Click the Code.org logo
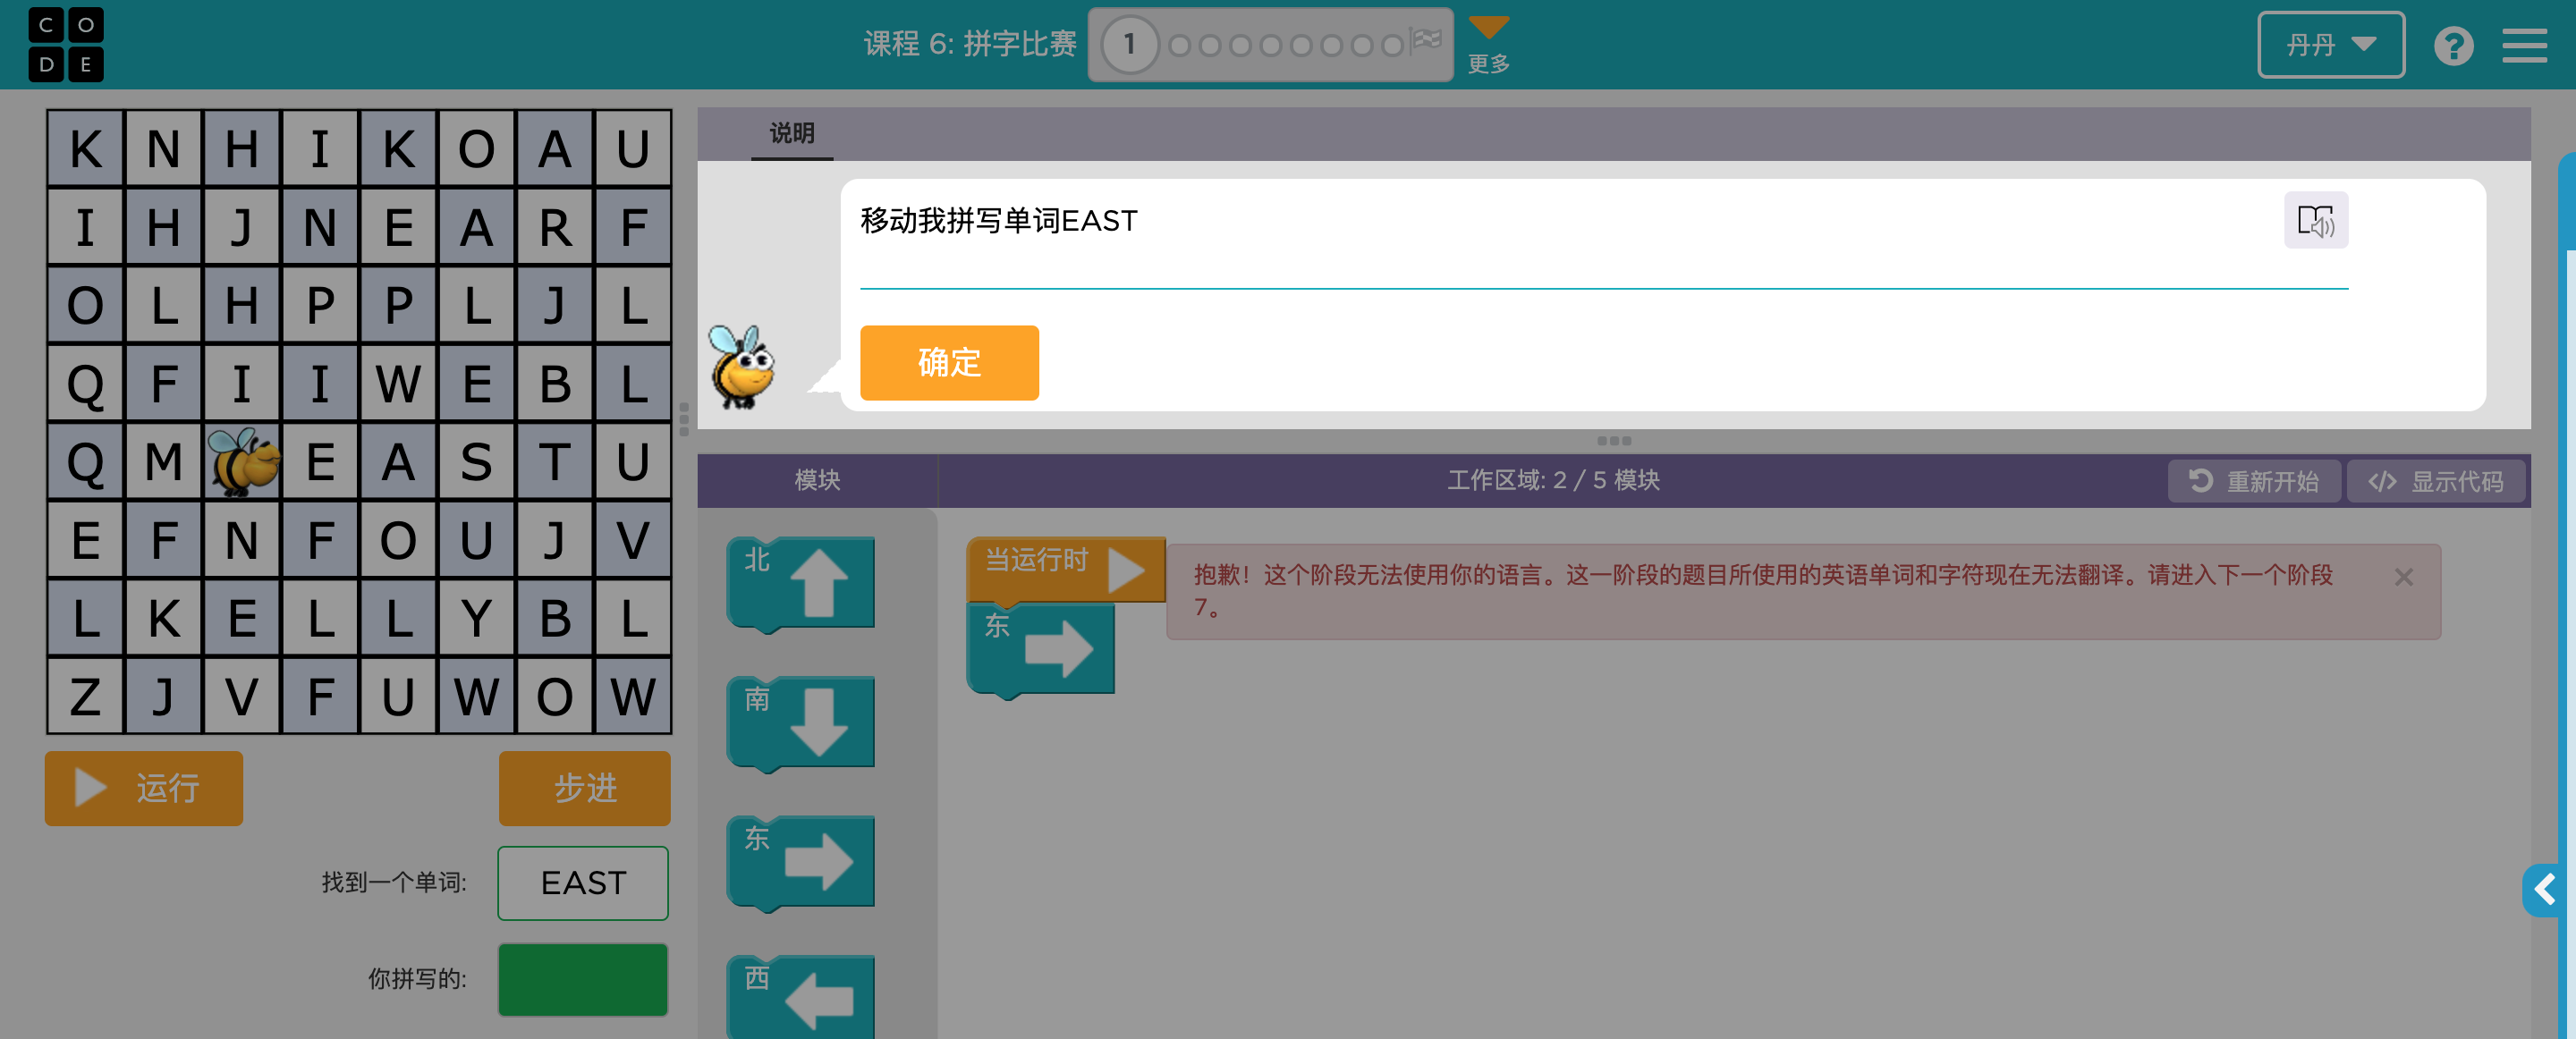Image resolution: width=2576 pixels, height=1039 pixels. pos(66,45)
